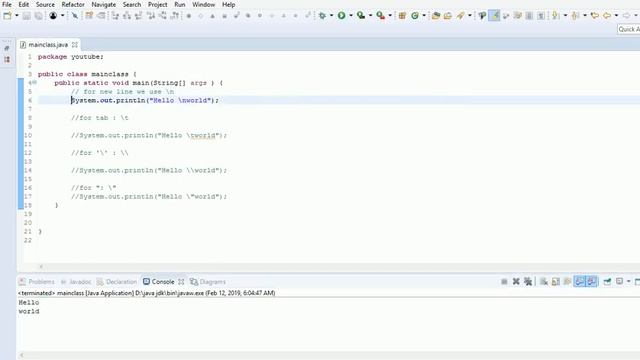Open the Source menu
Viewport: 640px width, 360px height.
click(45, 4)
